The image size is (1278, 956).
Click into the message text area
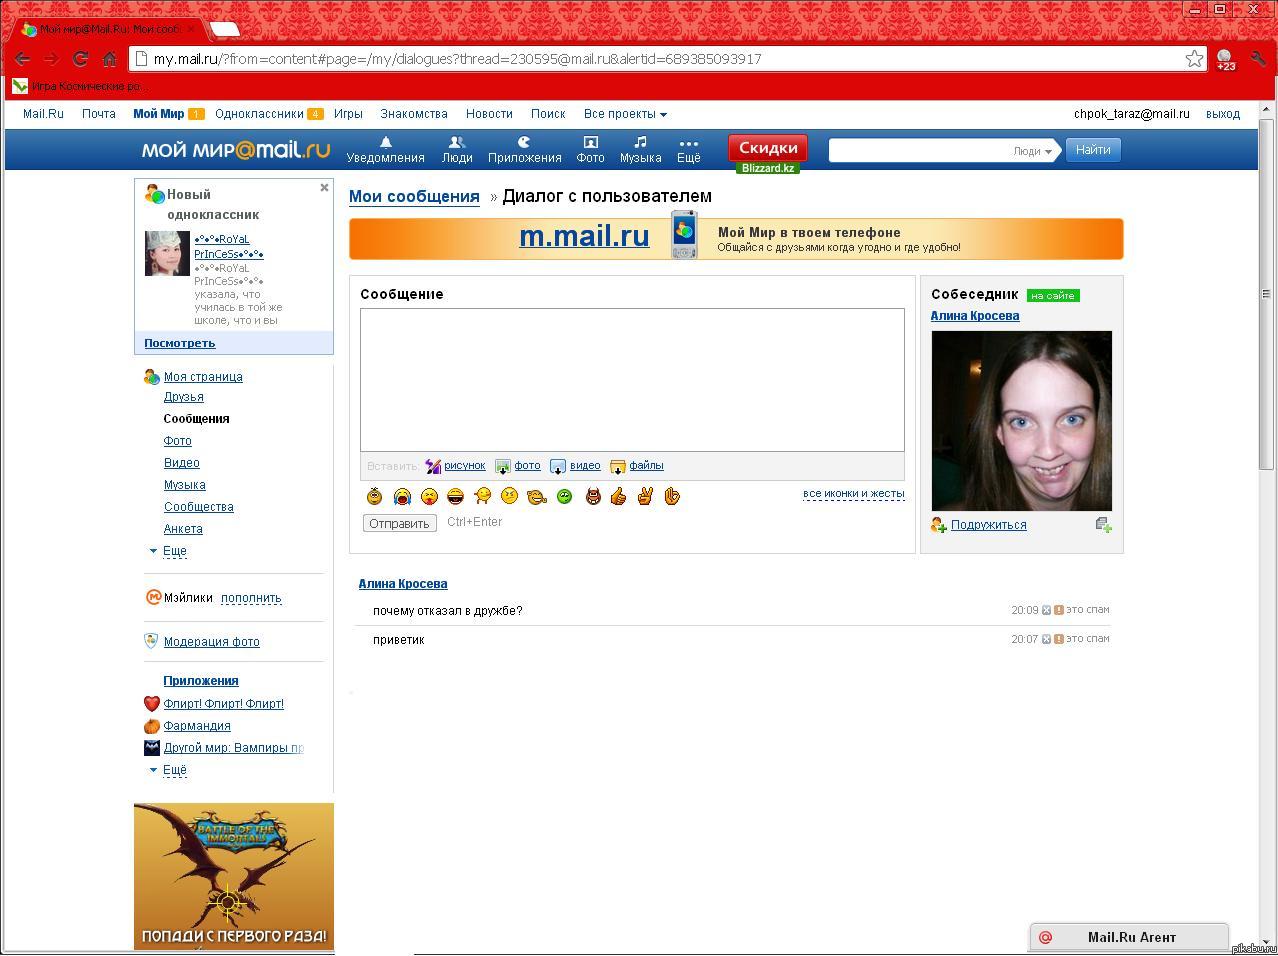click(632, 380)
